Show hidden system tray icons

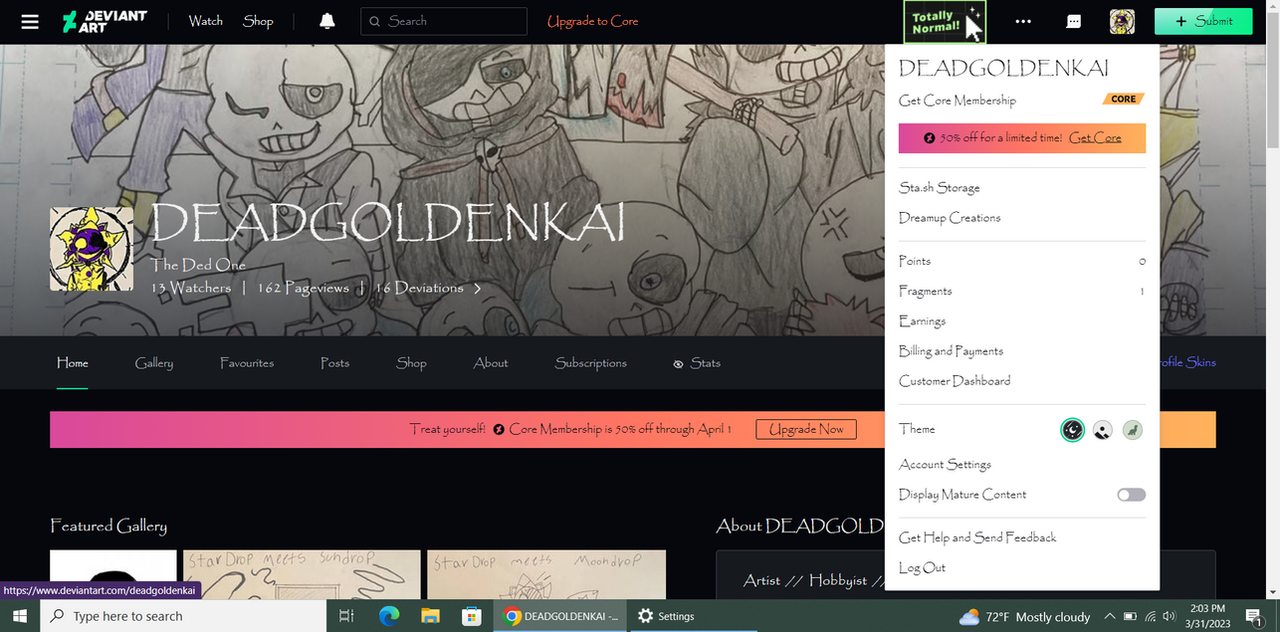pos(1110,616)
